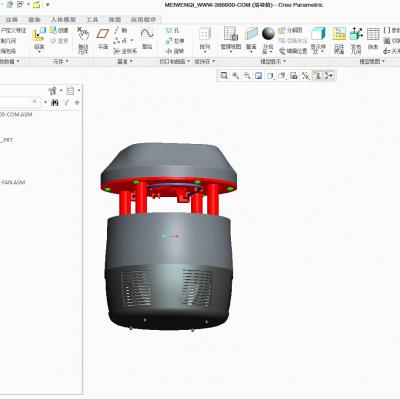Expand the Component (元件) group dropdown
This screenshot has height=400, width=400.
[61, 61]
